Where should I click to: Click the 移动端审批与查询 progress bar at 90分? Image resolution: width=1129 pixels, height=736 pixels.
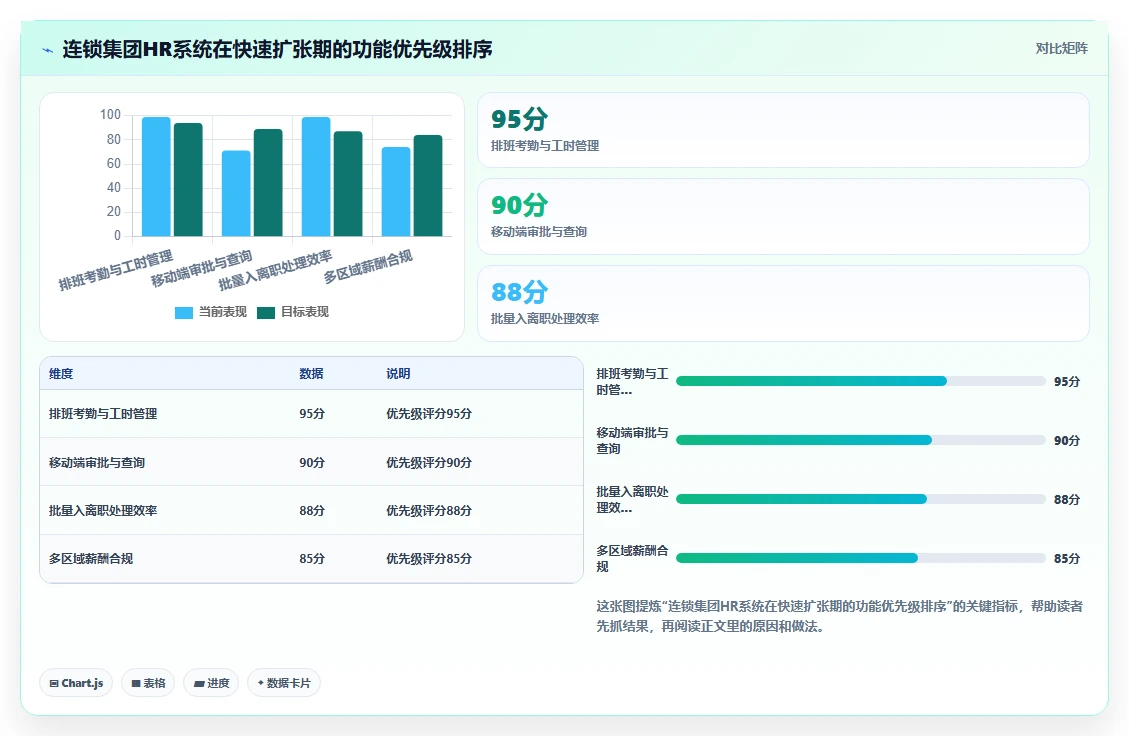860,440
